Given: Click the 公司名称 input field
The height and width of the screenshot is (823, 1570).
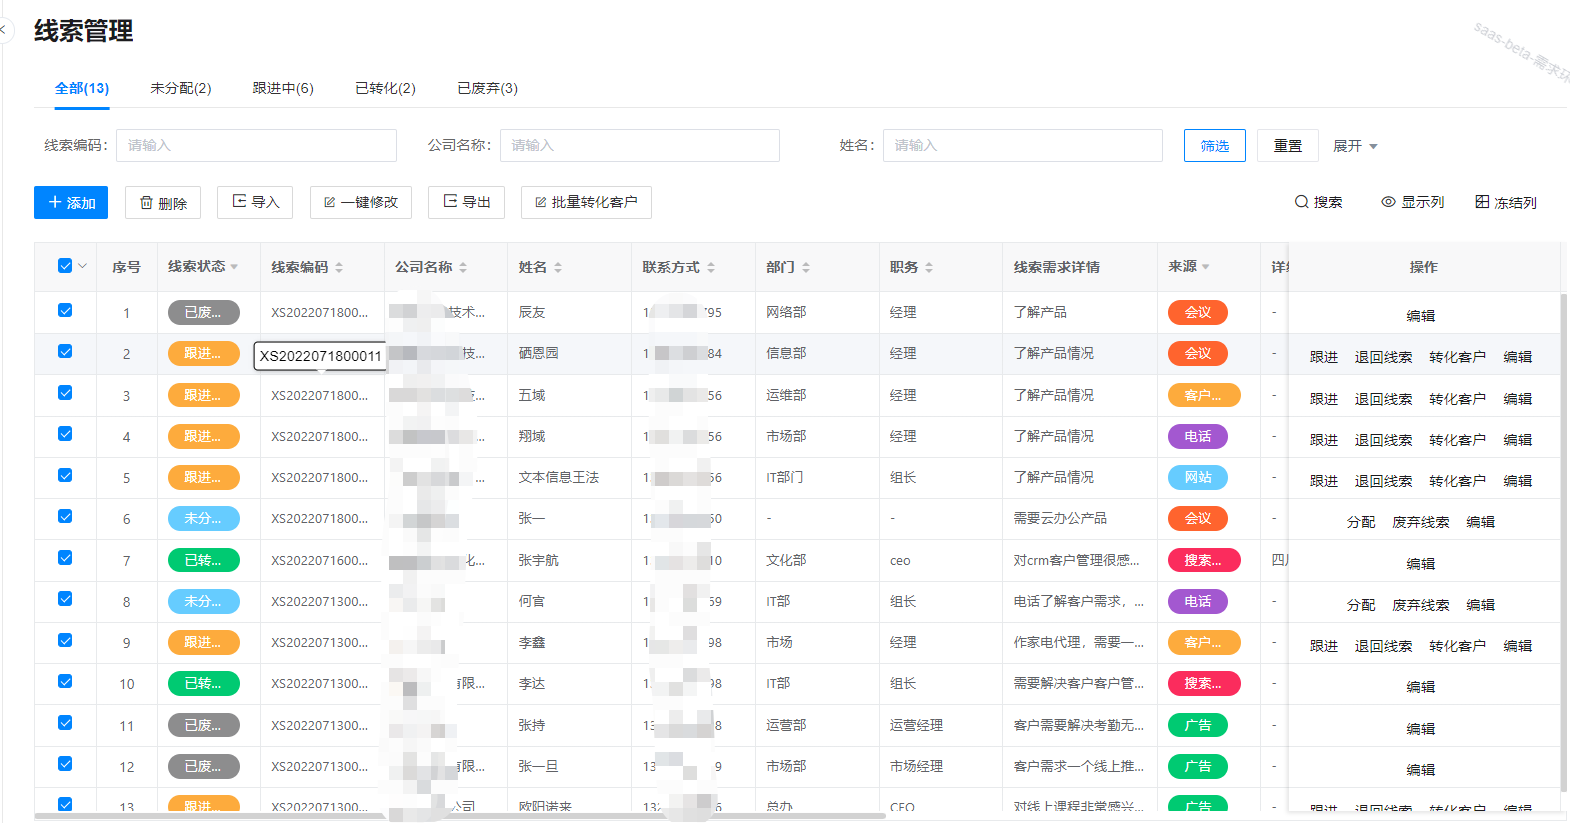Looking at the screenshot, I should (640, 145).
